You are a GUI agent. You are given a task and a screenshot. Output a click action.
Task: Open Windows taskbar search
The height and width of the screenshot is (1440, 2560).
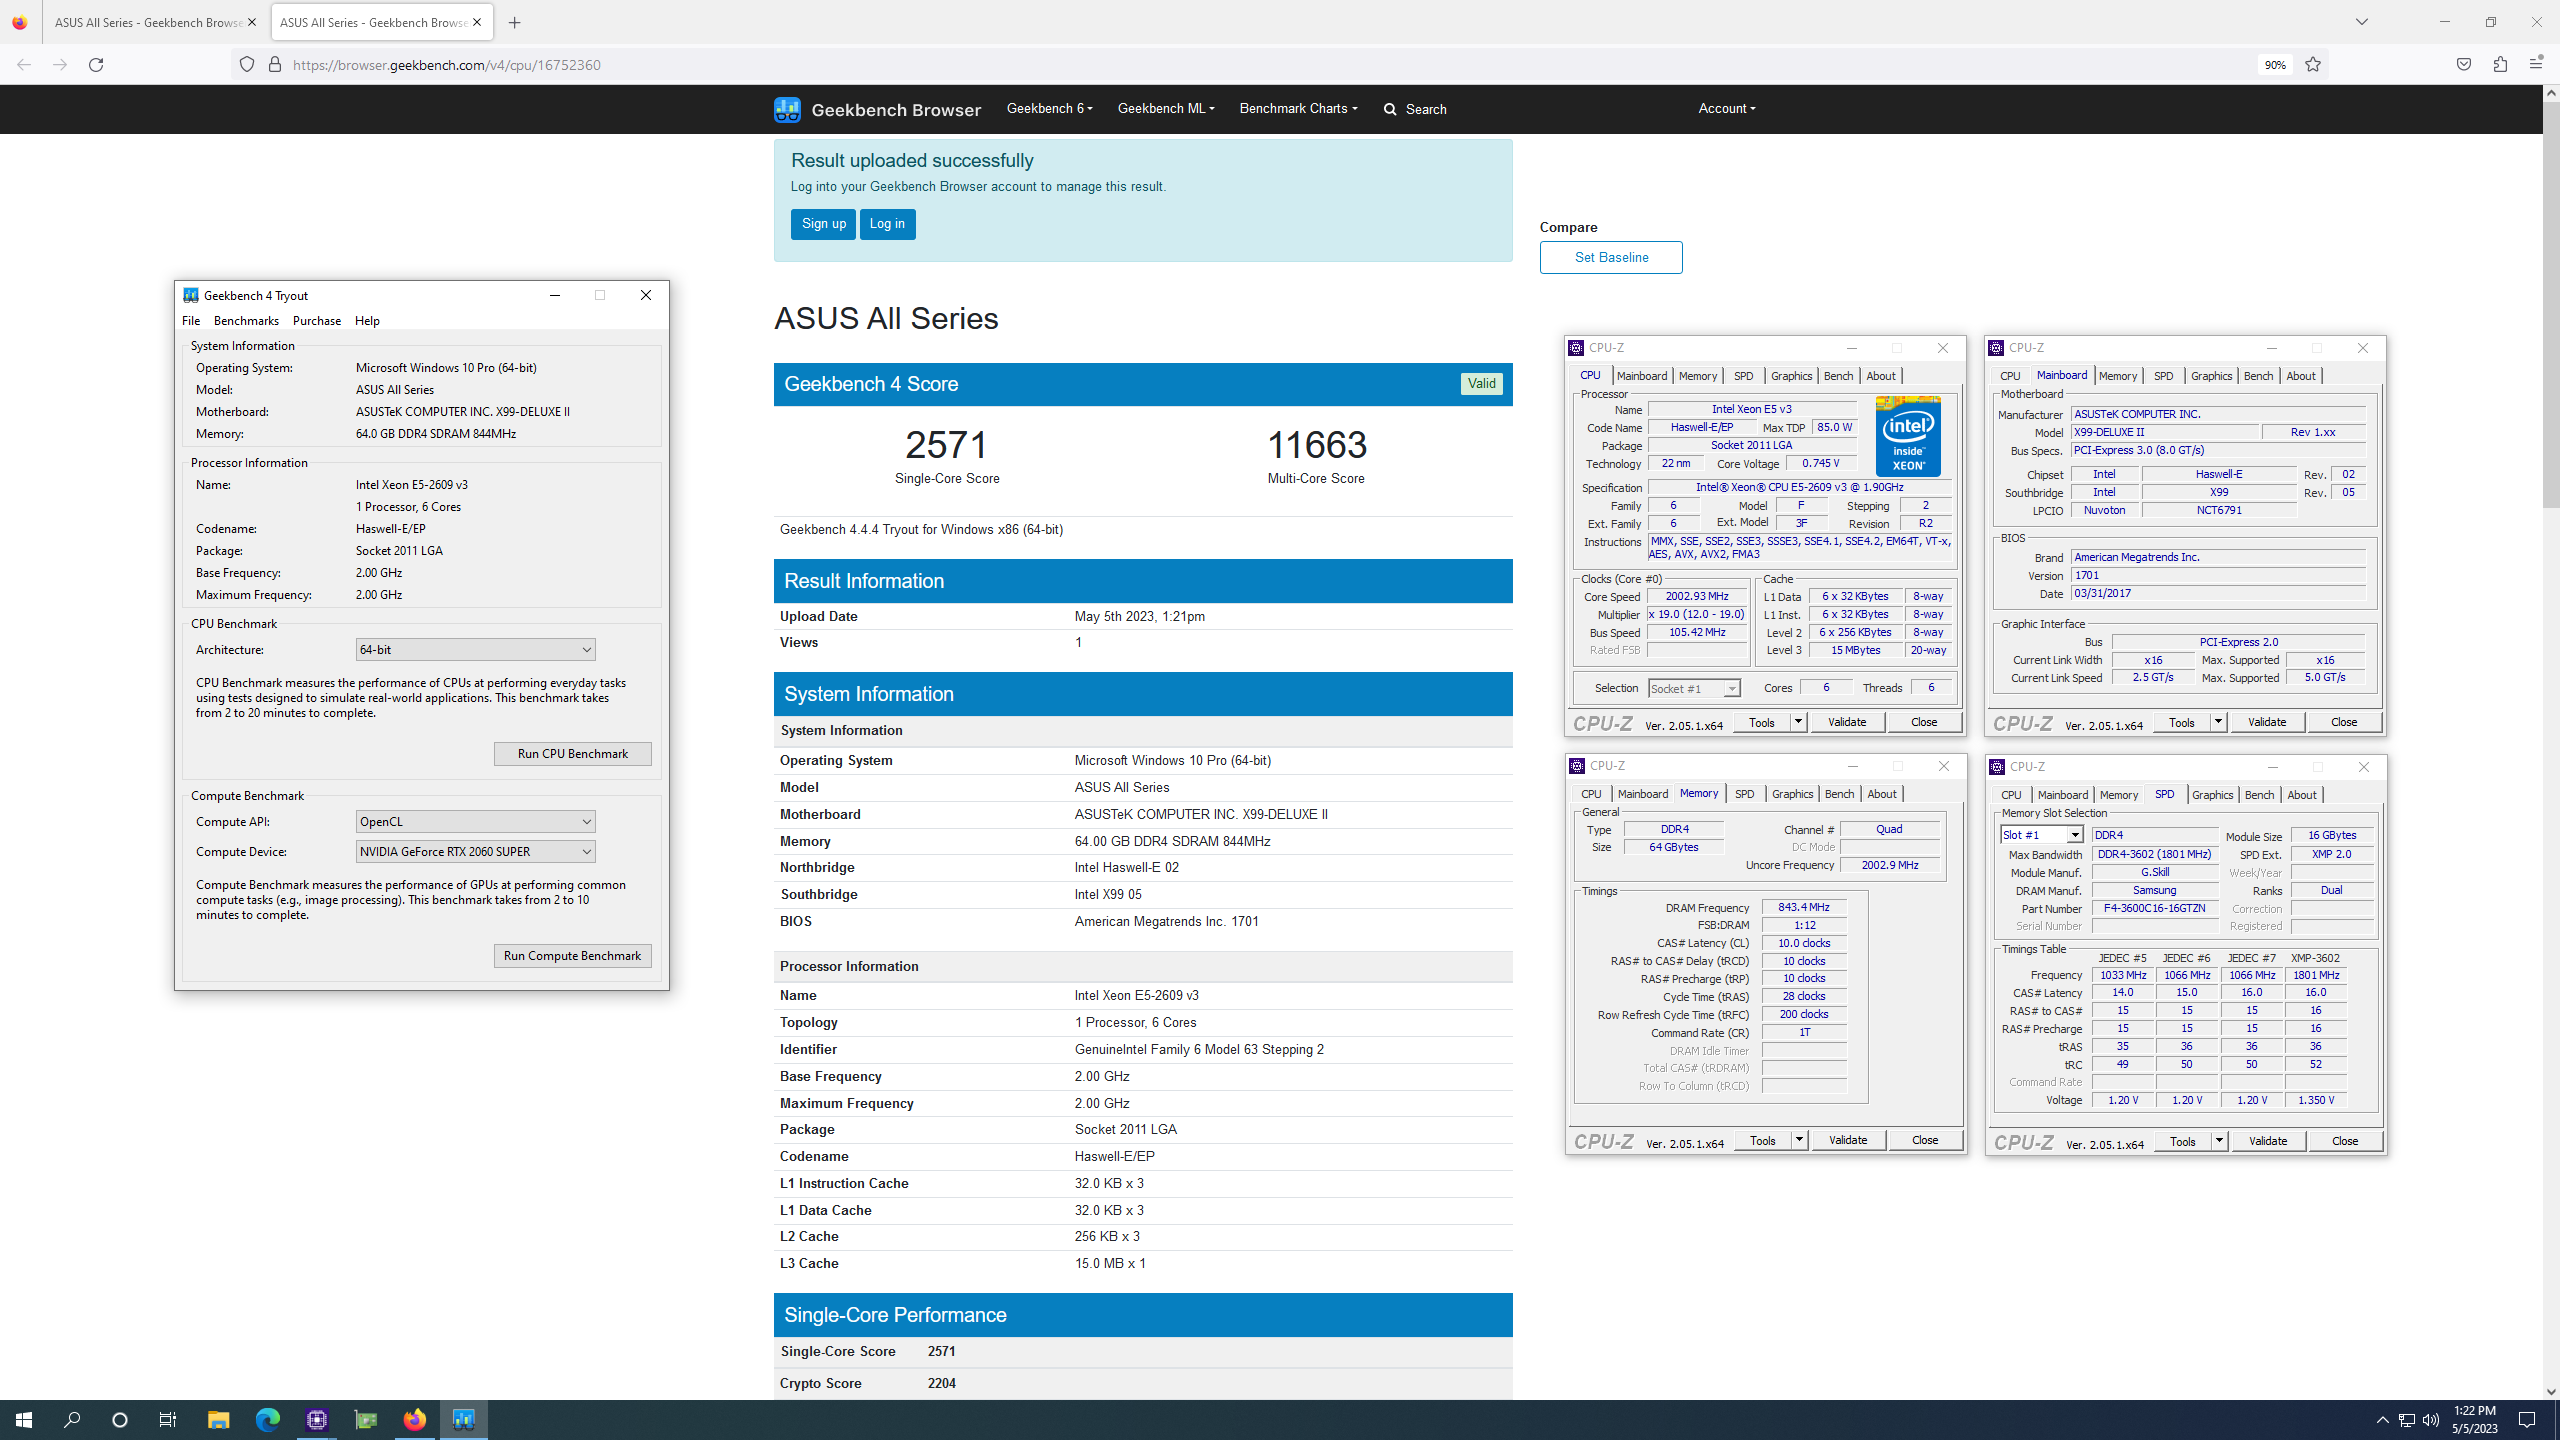click(x=72, y=1420)
